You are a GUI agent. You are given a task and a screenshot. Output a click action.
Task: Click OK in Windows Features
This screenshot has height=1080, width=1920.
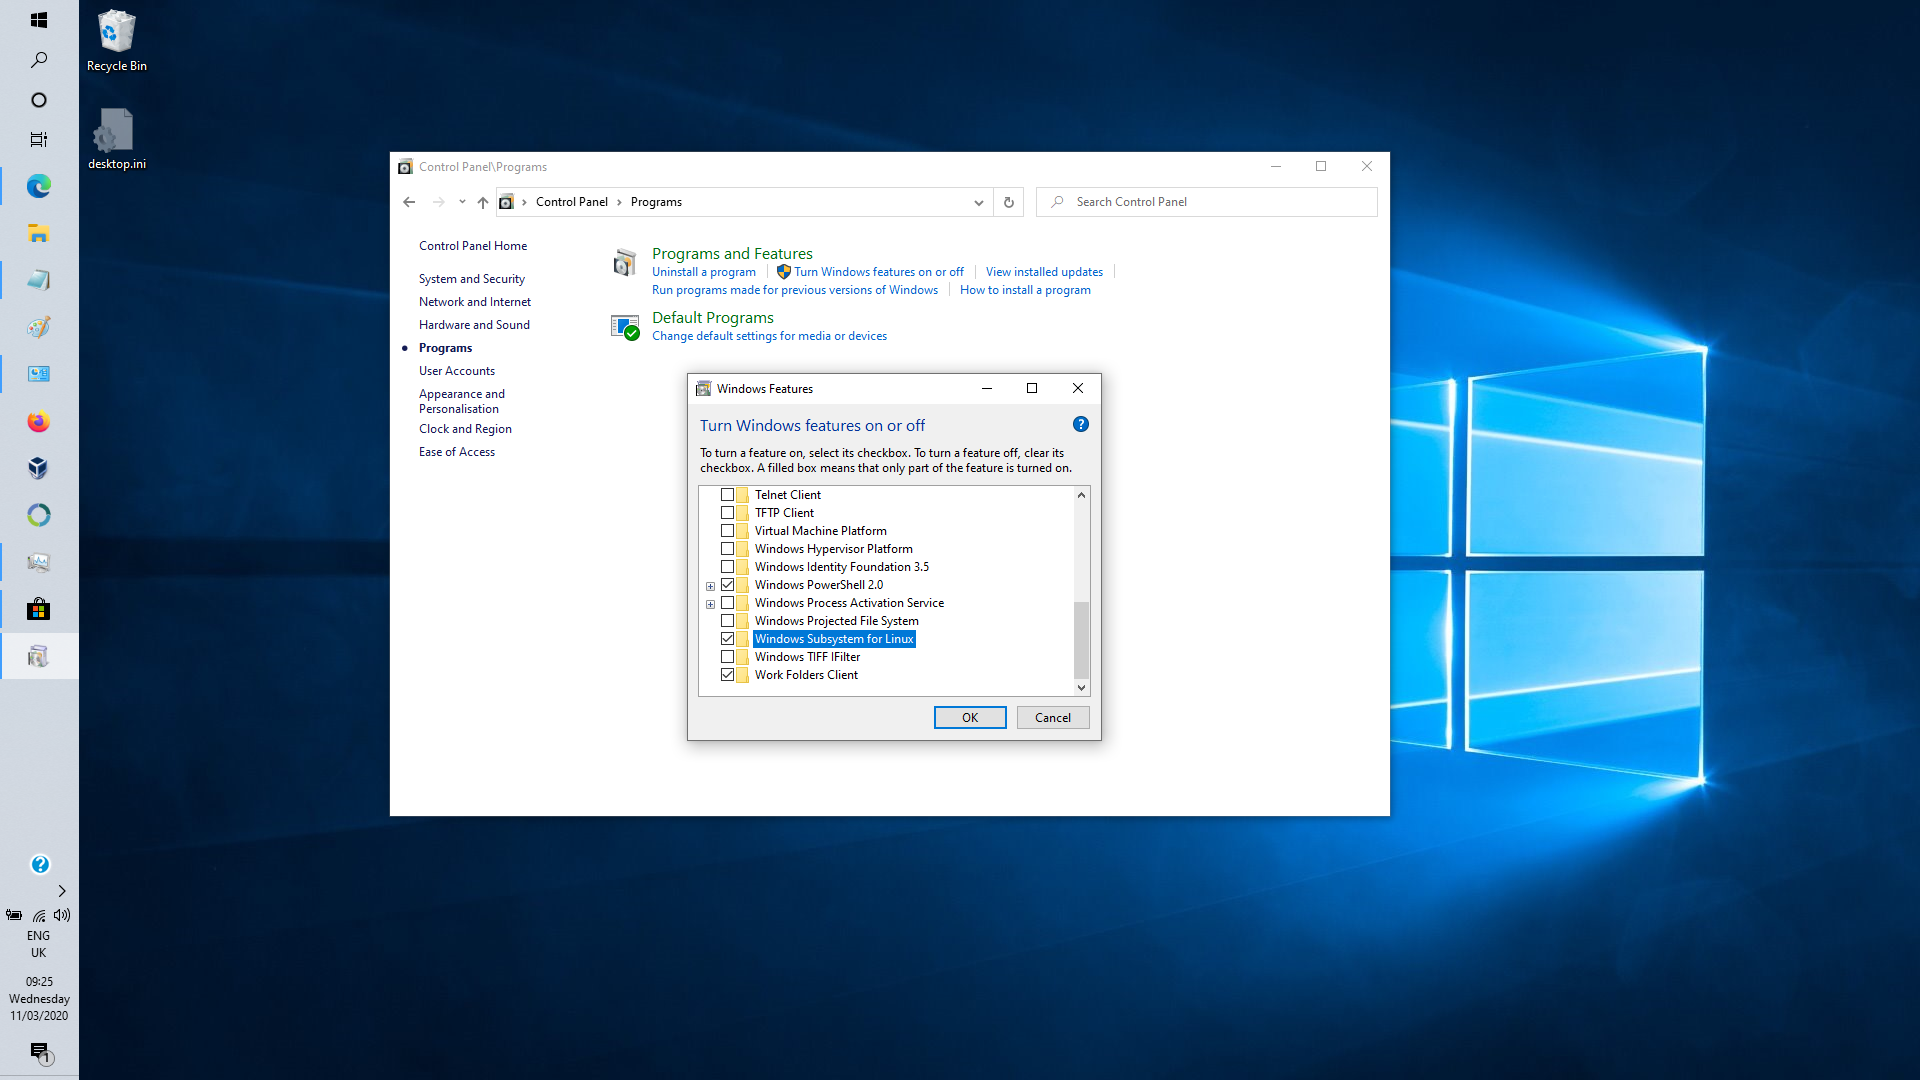pyautogui.click(x=969, y=718)
